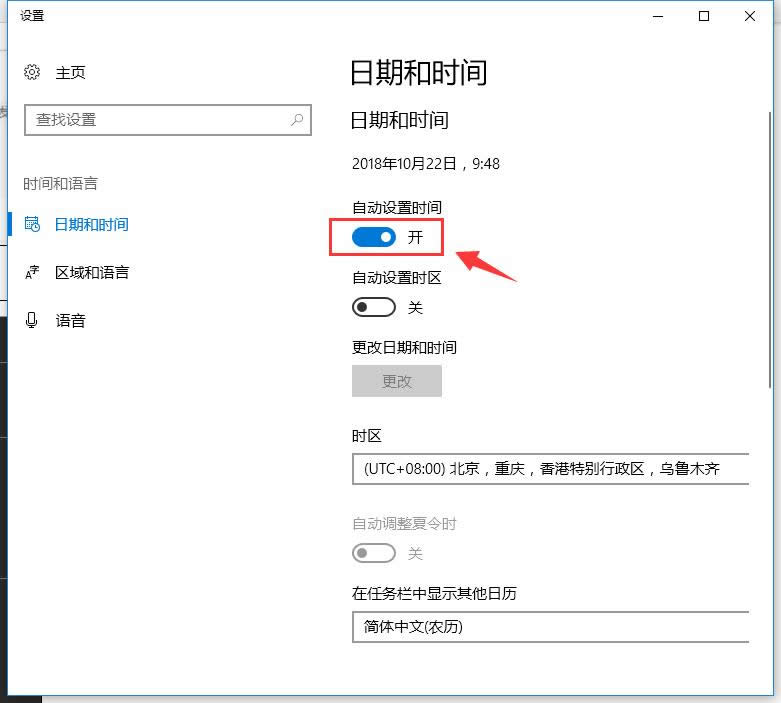Click the microphone icon beside 语音
The width and height of the screenshot is (781, 703).
(32, 320)
